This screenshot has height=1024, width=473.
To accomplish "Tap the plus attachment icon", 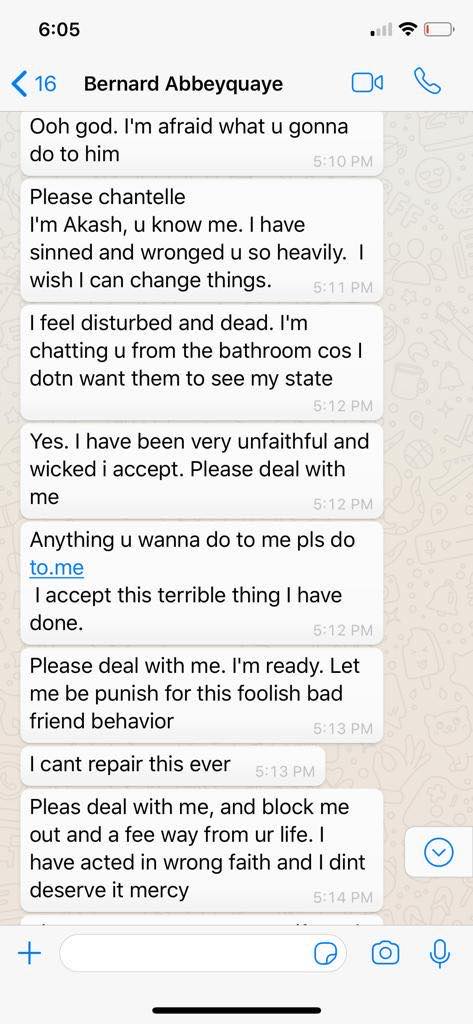I will click(x=29, y=954).
